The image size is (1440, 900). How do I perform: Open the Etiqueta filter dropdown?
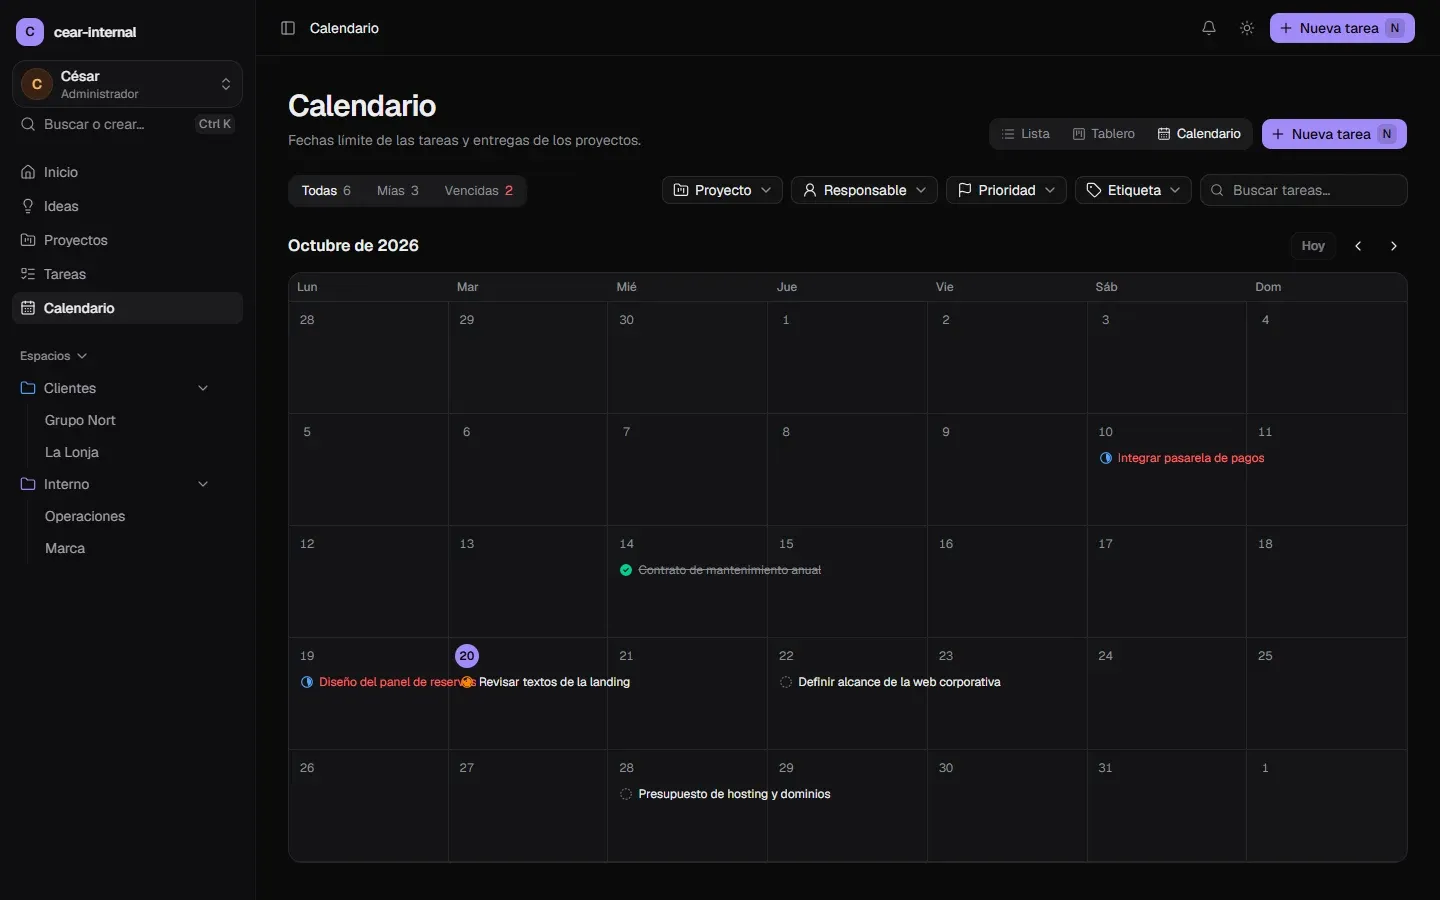(1133, 190)
